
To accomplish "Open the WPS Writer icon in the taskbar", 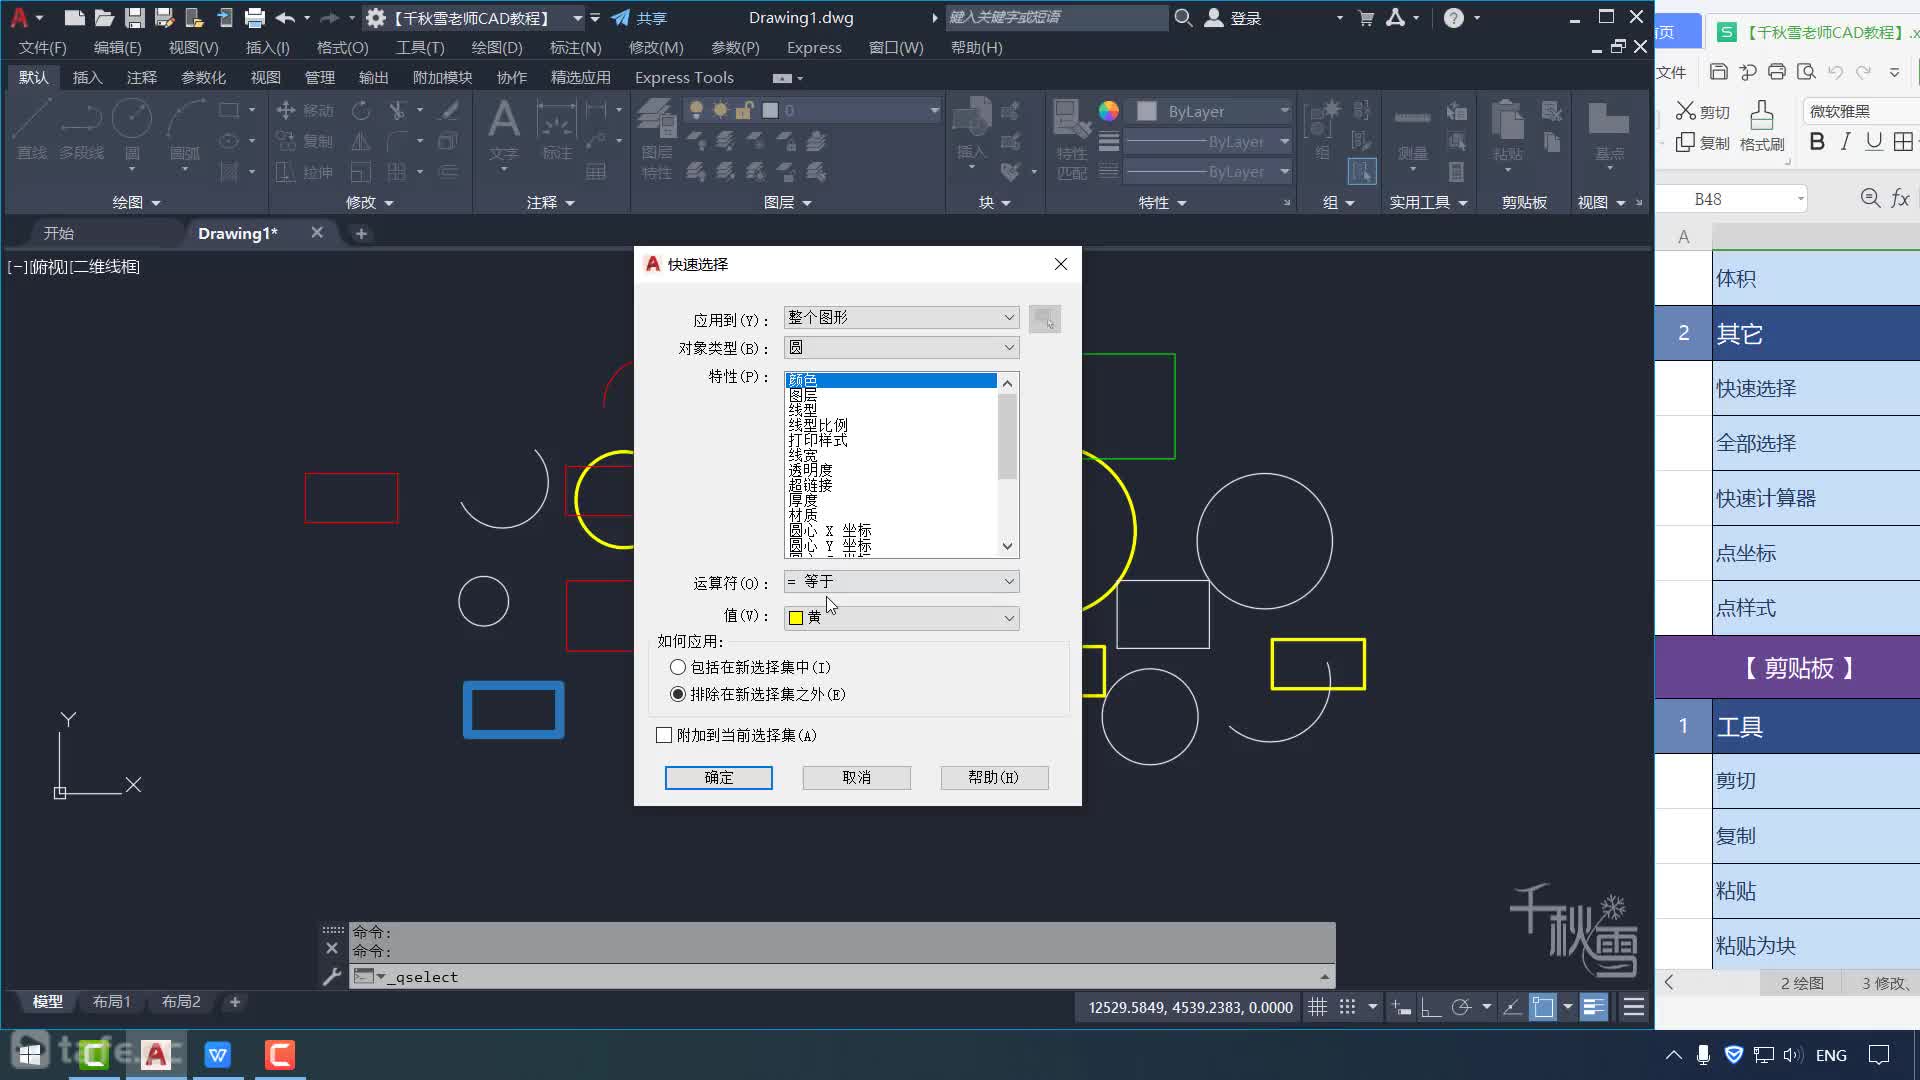I will pyautogui.click(x=218, y=1055).
